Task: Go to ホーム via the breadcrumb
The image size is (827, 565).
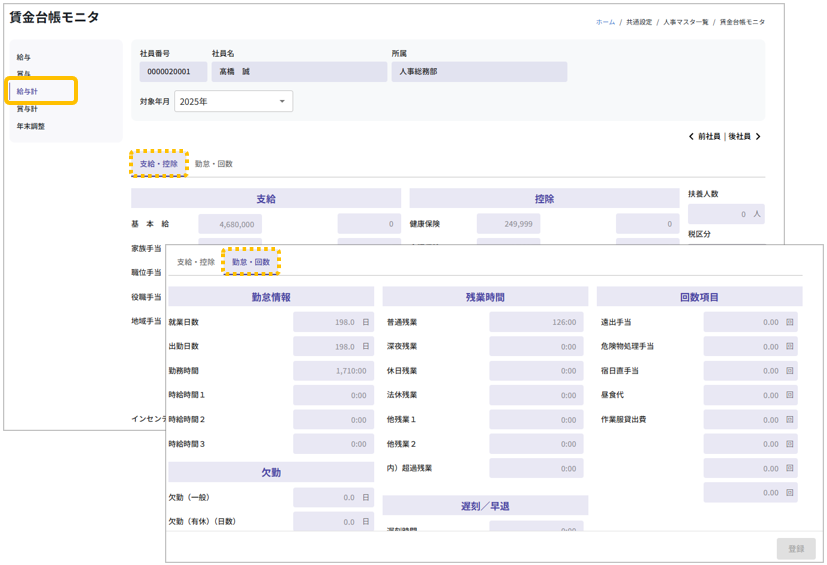Action: pos(605,22)
